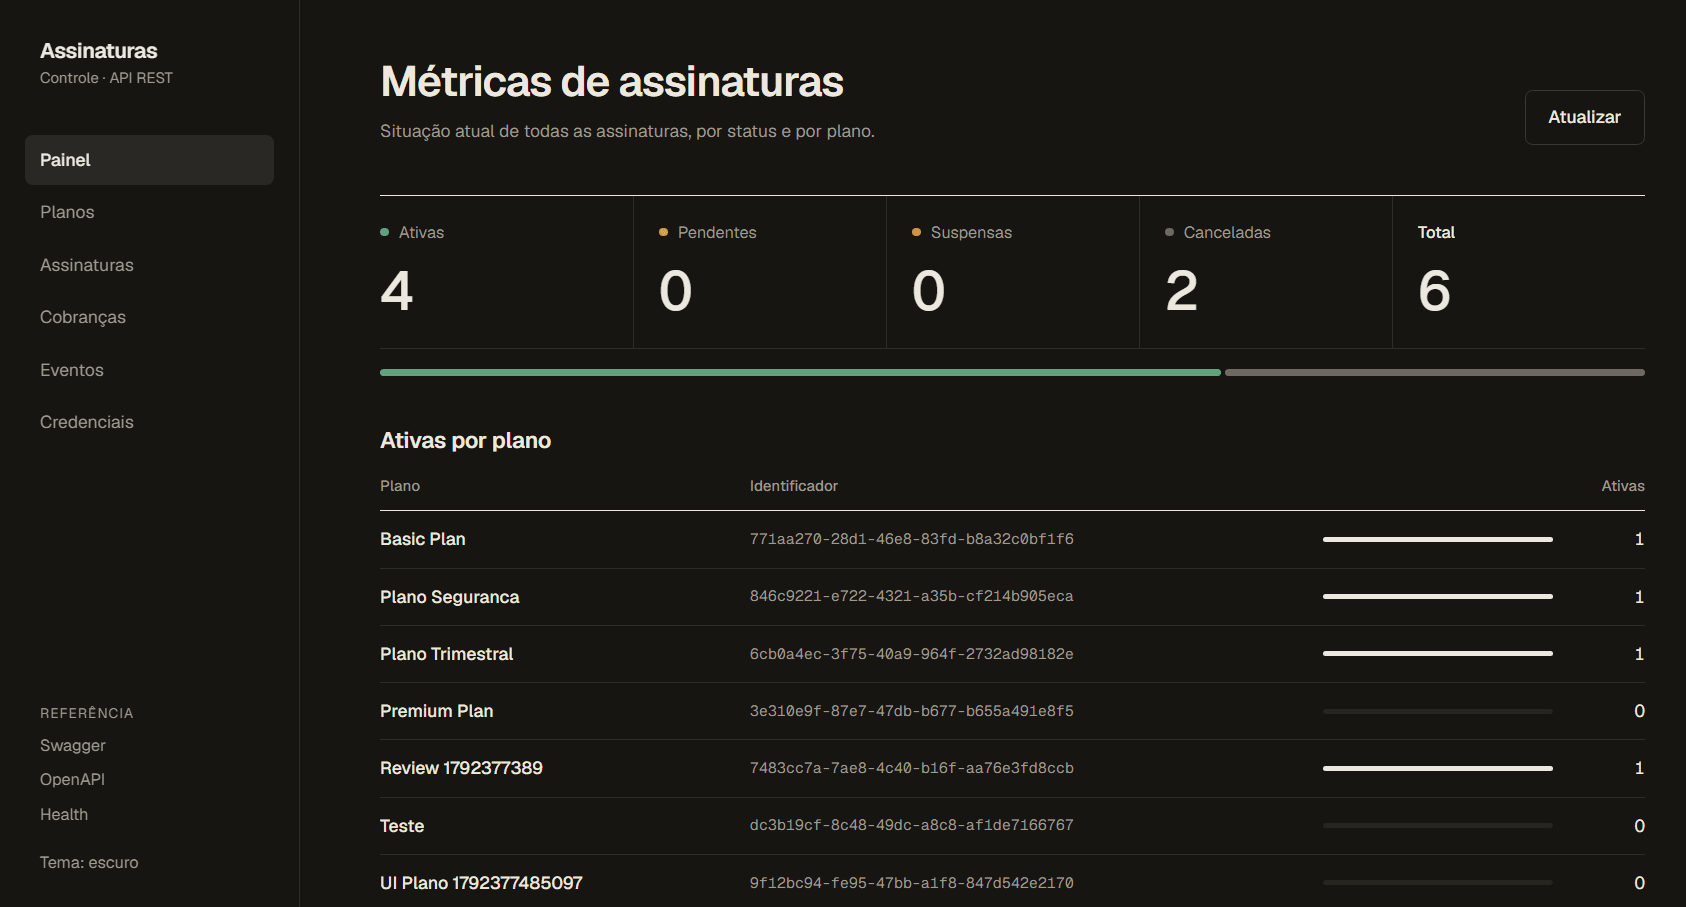Click the Ativas metric card

tap(506, 272)
